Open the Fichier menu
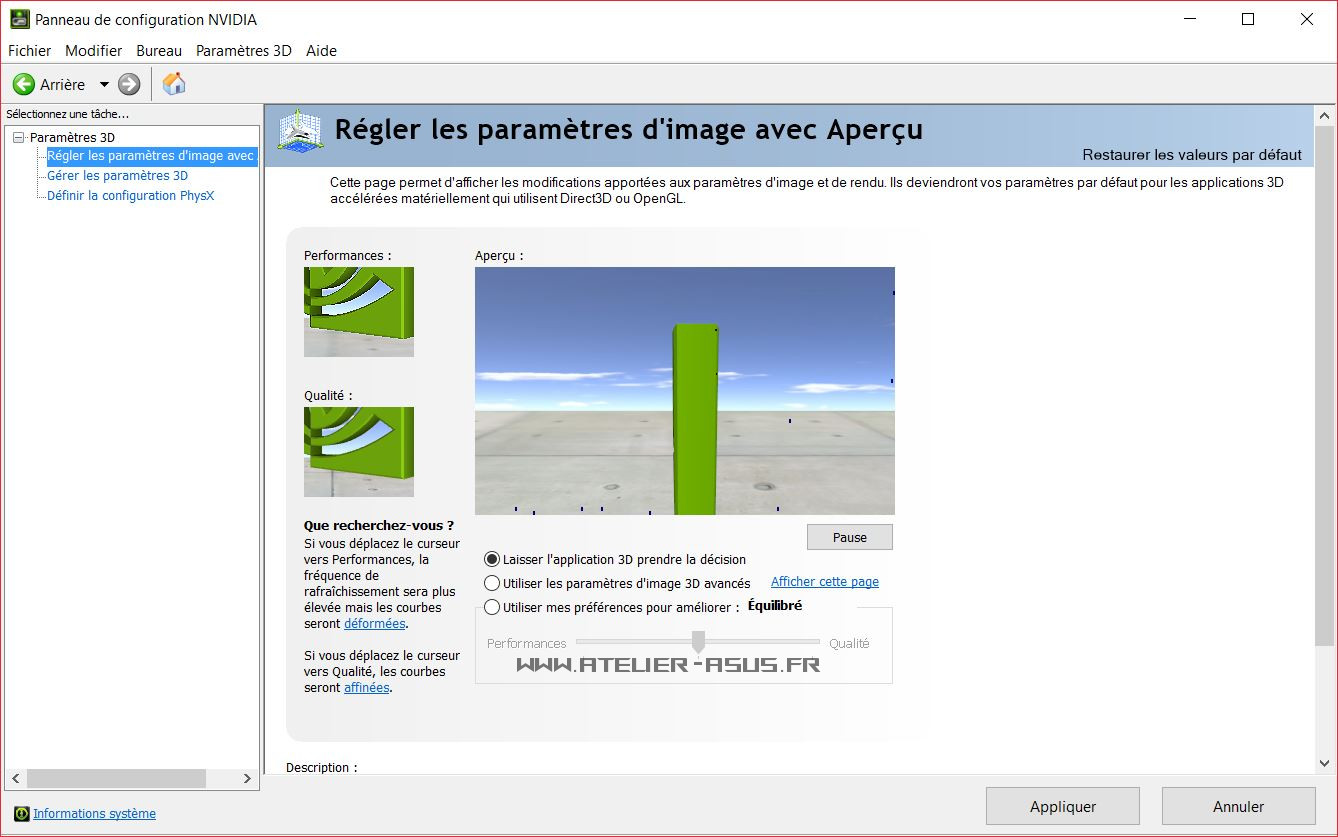This screenshot has width=1338, height=837. 29,50
